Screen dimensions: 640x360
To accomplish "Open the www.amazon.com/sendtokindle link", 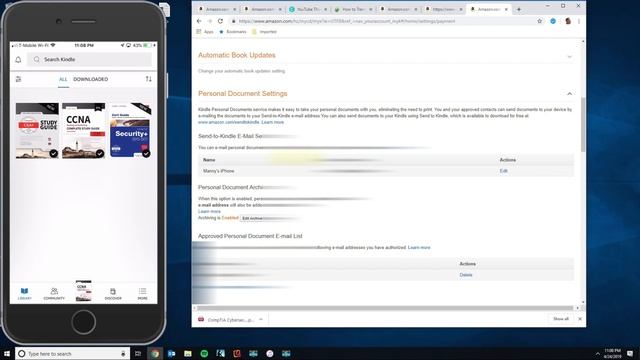I will 229,122.
